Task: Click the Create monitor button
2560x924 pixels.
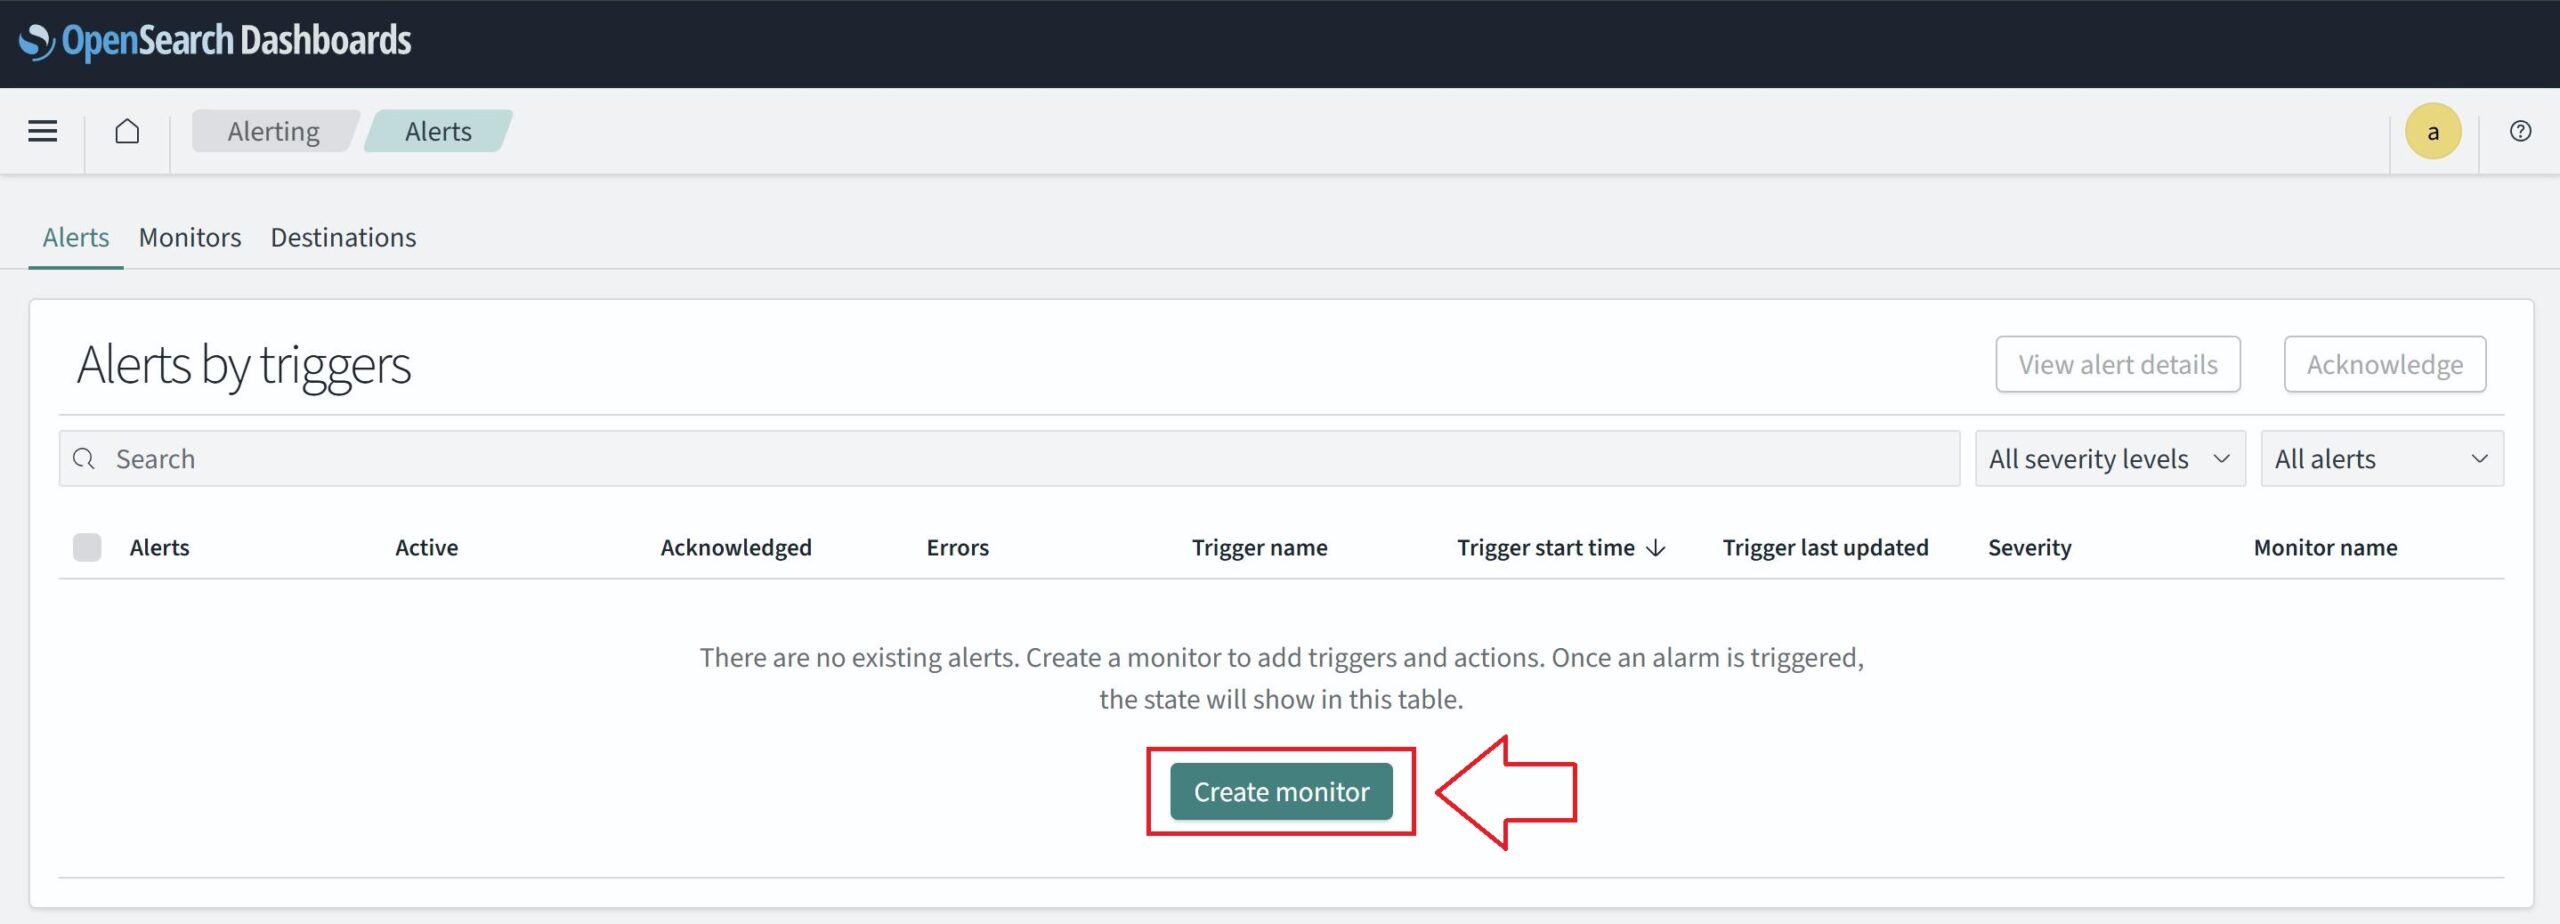Action: click(x=1281, y=792)
